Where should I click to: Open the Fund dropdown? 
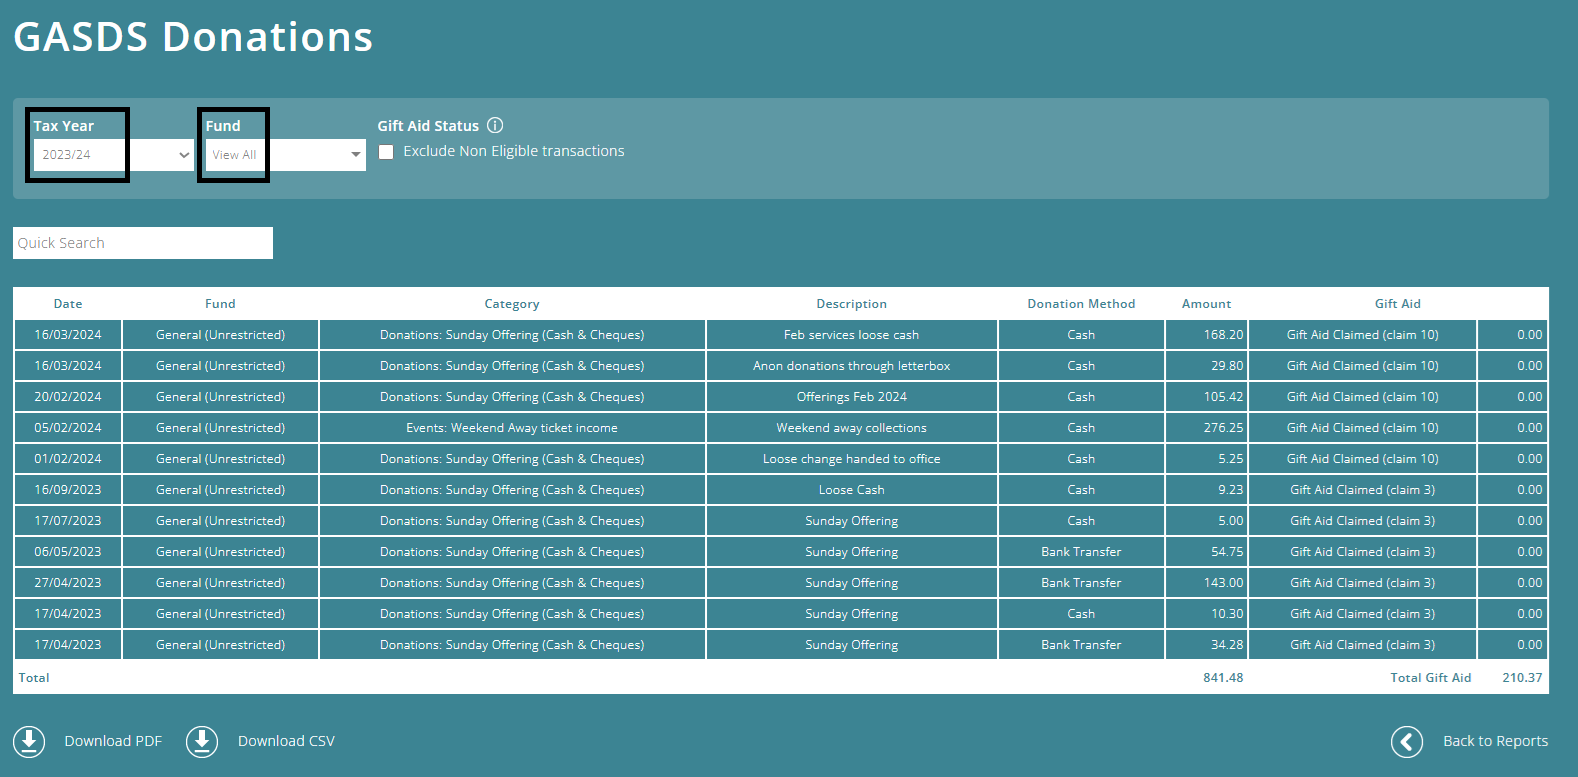(285, 155)
